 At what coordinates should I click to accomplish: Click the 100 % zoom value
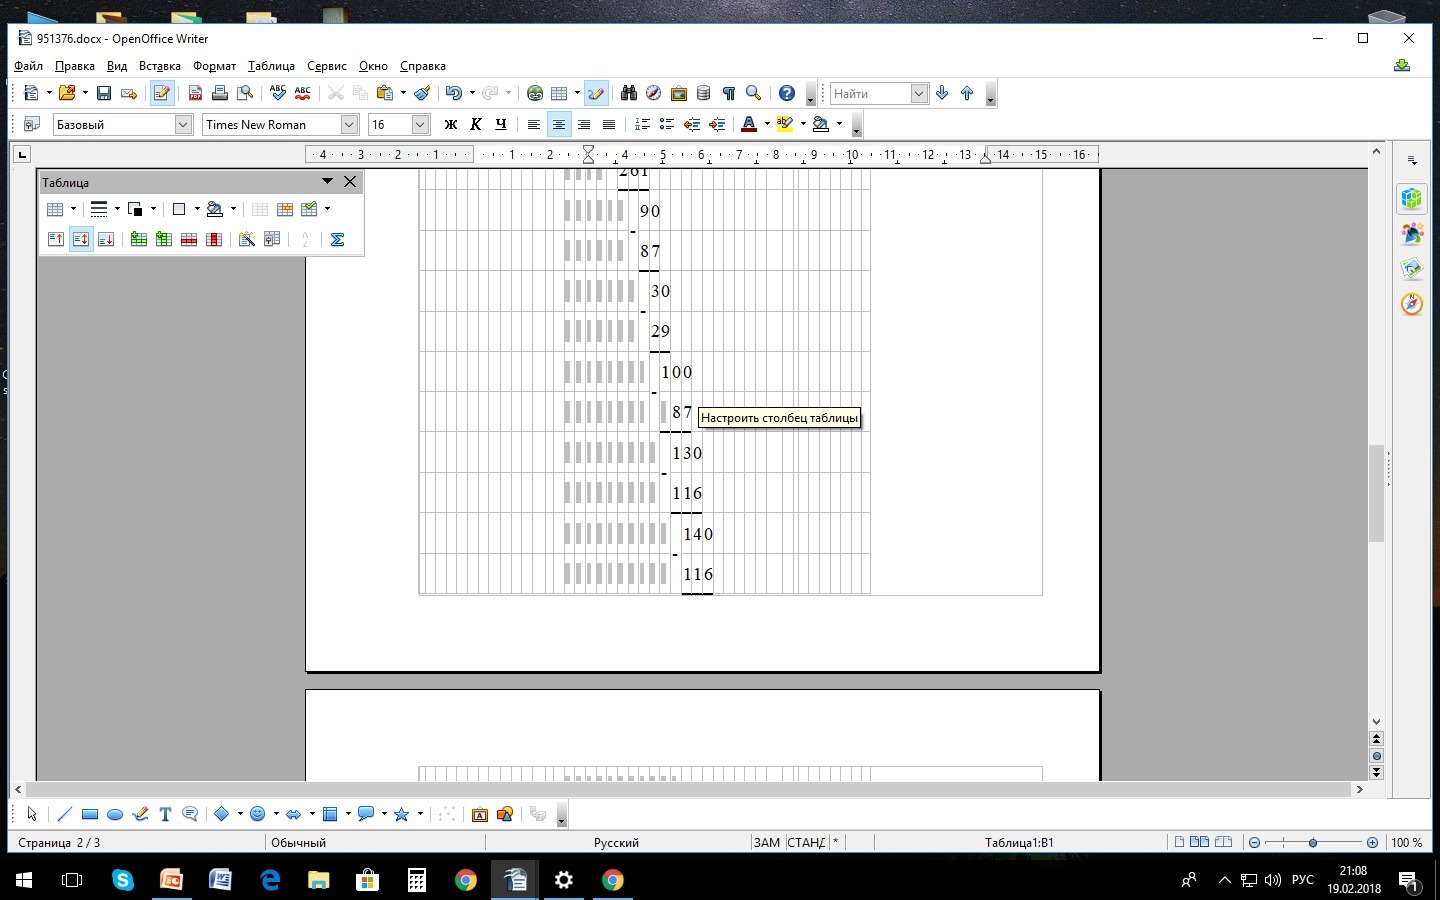click(1406, 842)
